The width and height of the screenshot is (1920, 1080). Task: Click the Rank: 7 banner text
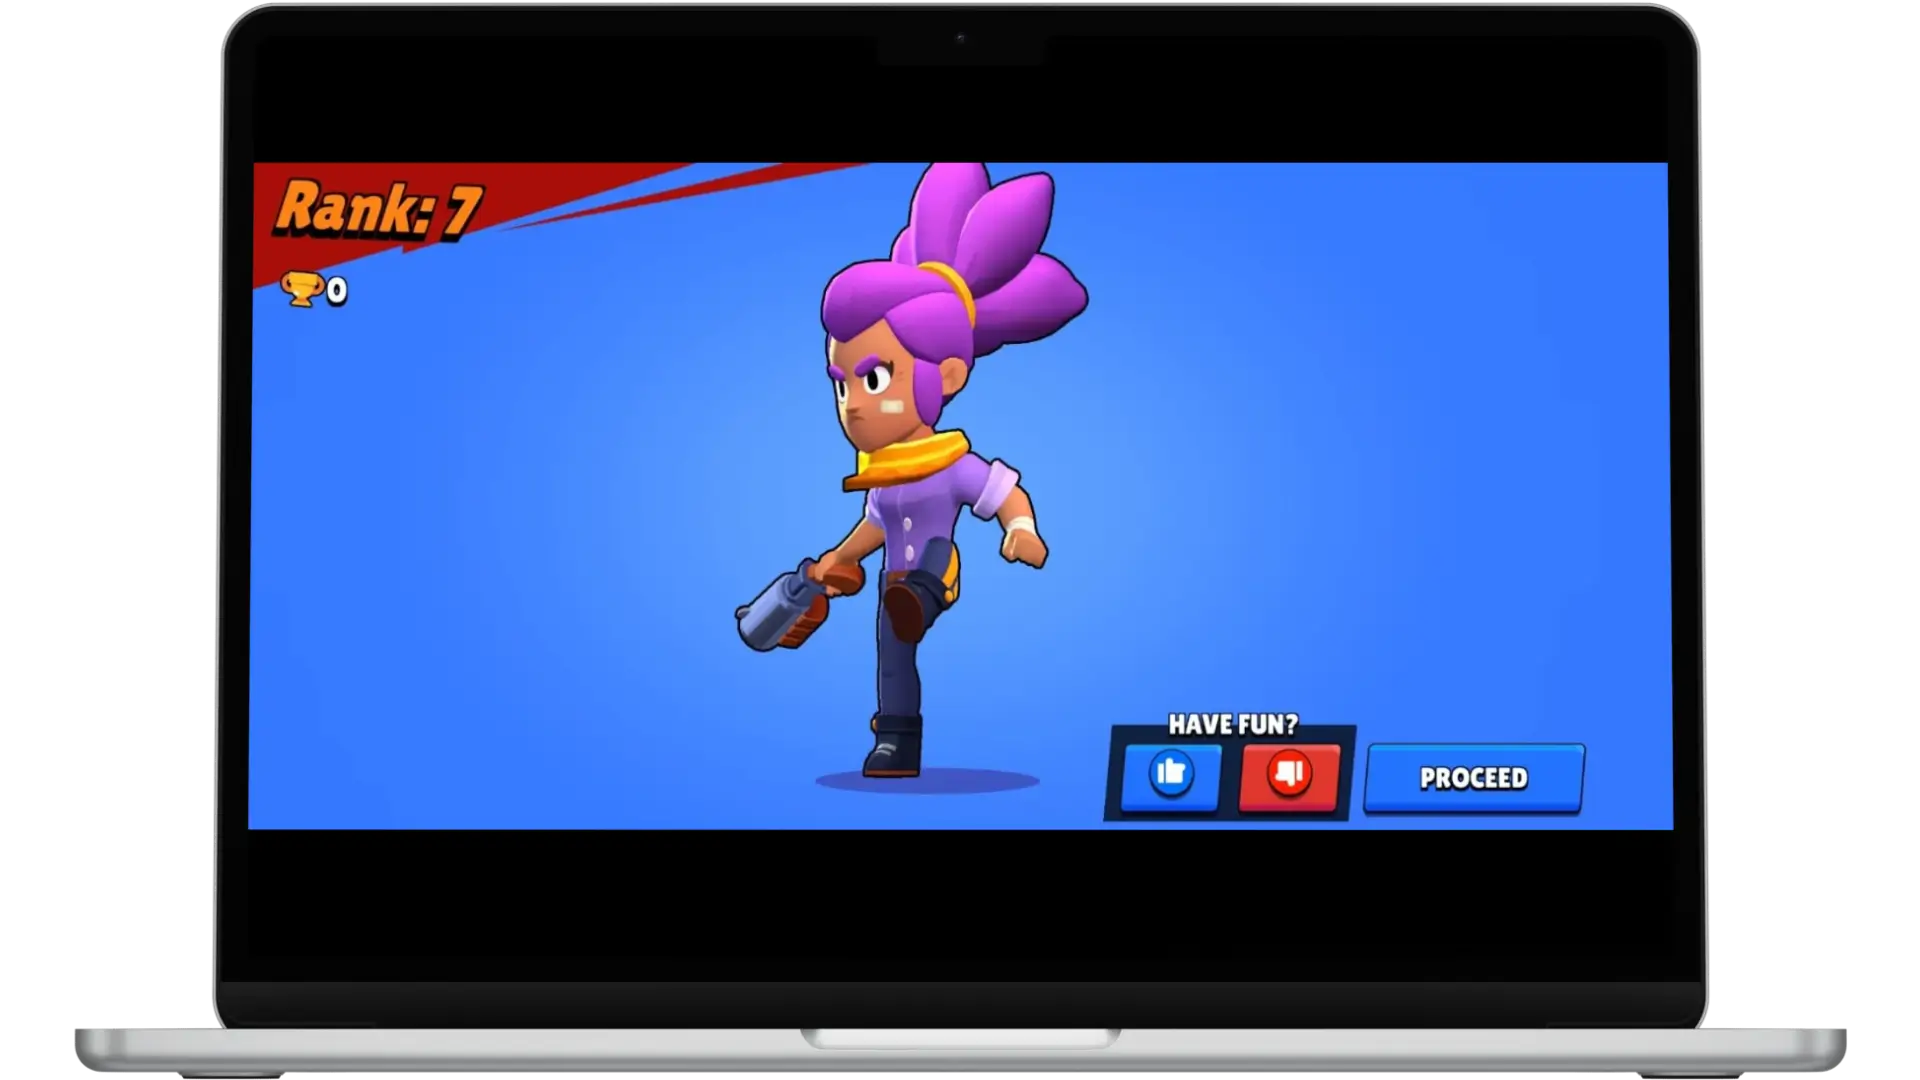(x=380, y=208)
